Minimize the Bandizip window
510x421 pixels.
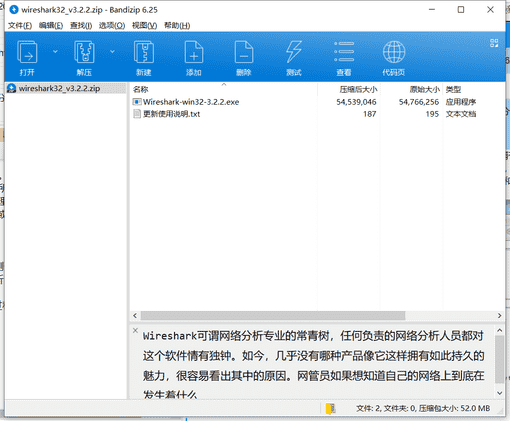(432, 10)
